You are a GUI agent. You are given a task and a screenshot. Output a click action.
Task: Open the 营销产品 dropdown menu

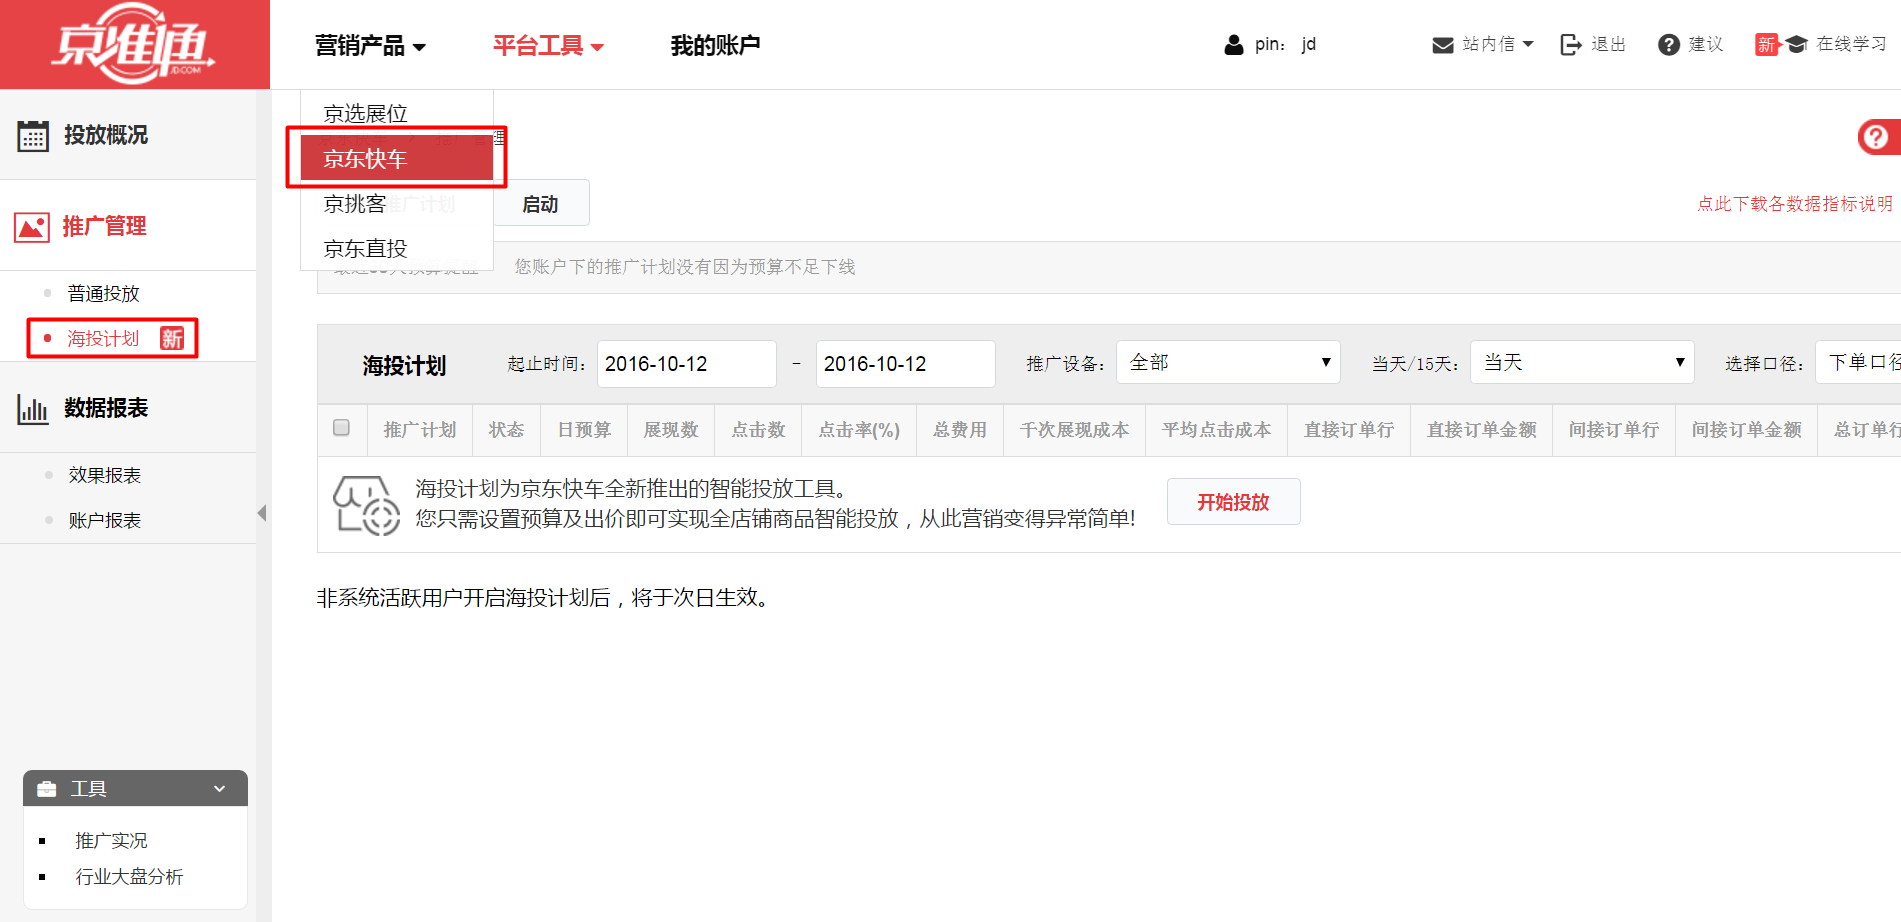point(370,46)
